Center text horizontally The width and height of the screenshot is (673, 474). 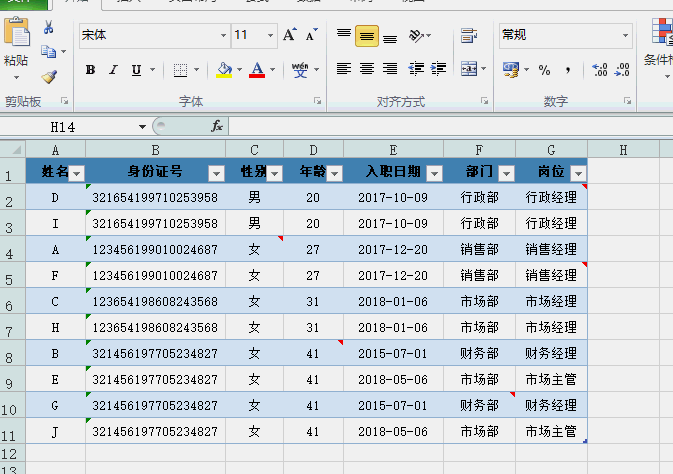tap(367, 68)
